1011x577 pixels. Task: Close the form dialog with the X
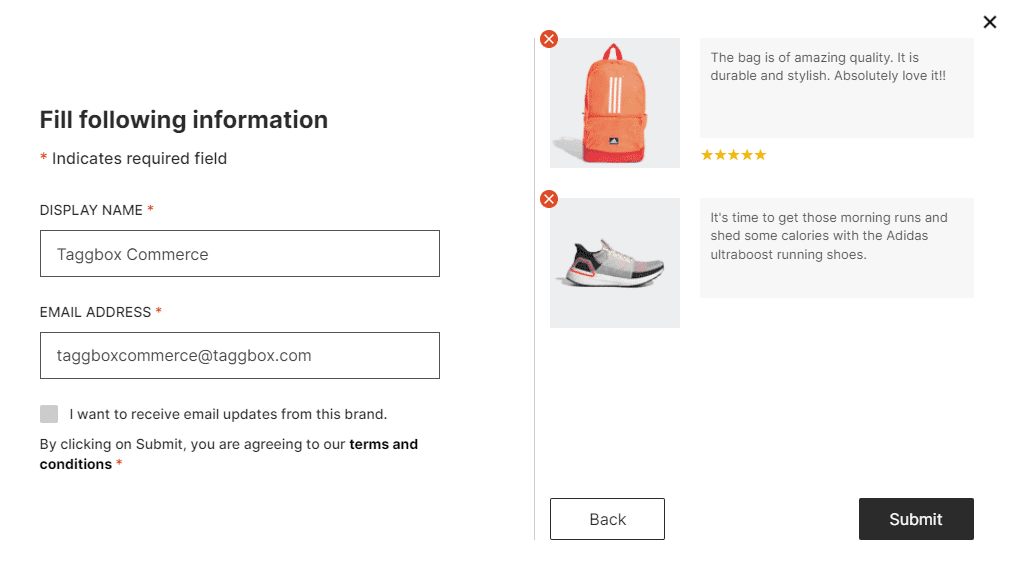(x=989, y=22)
